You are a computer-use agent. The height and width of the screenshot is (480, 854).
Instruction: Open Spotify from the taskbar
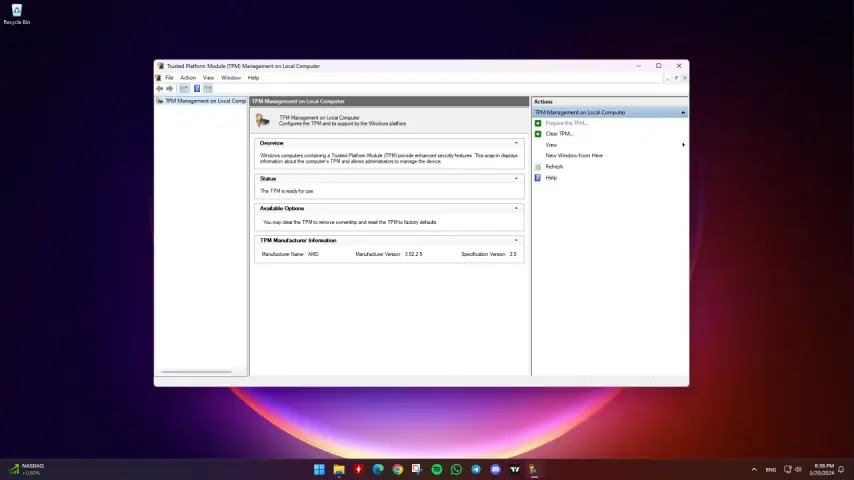(437, 469)
